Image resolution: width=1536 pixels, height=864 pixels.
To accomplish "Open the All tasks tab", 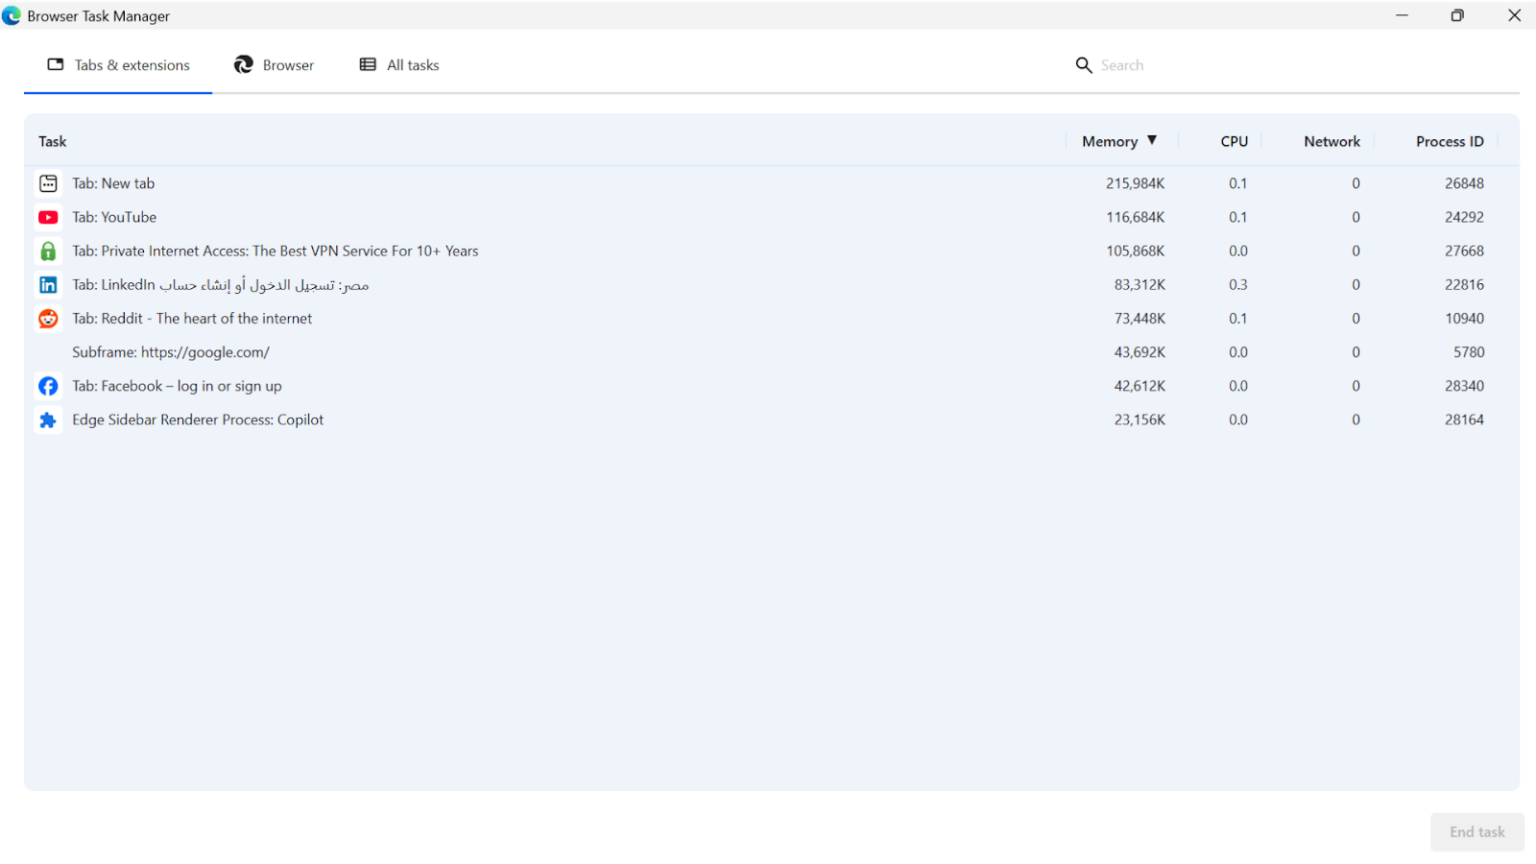I will point(399,65).
